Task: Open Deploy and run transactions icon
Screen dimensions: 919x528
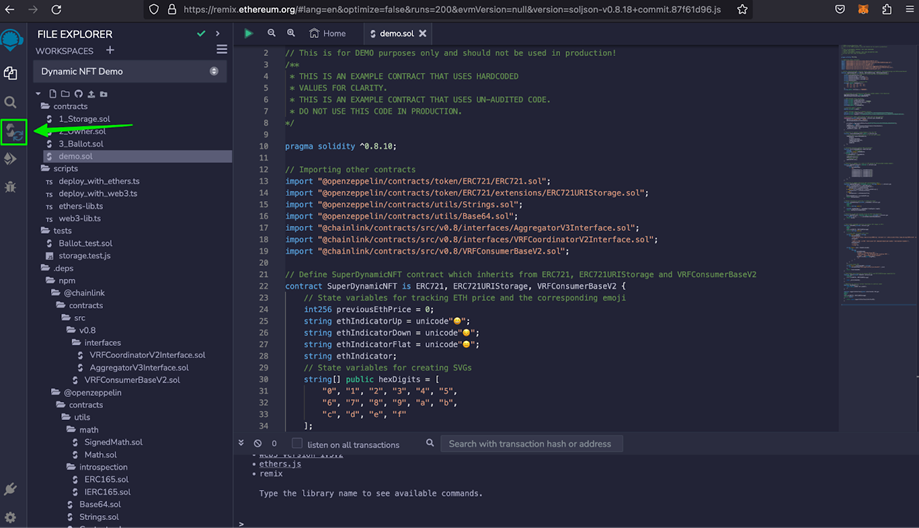Action: coord(11,159)
